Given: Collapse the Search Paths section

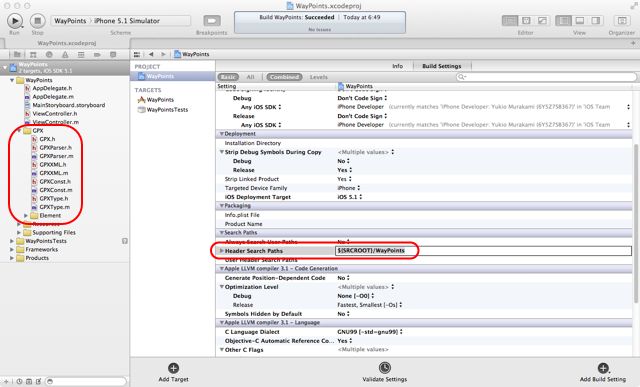Looking at the screenshot, I should 222,233.
